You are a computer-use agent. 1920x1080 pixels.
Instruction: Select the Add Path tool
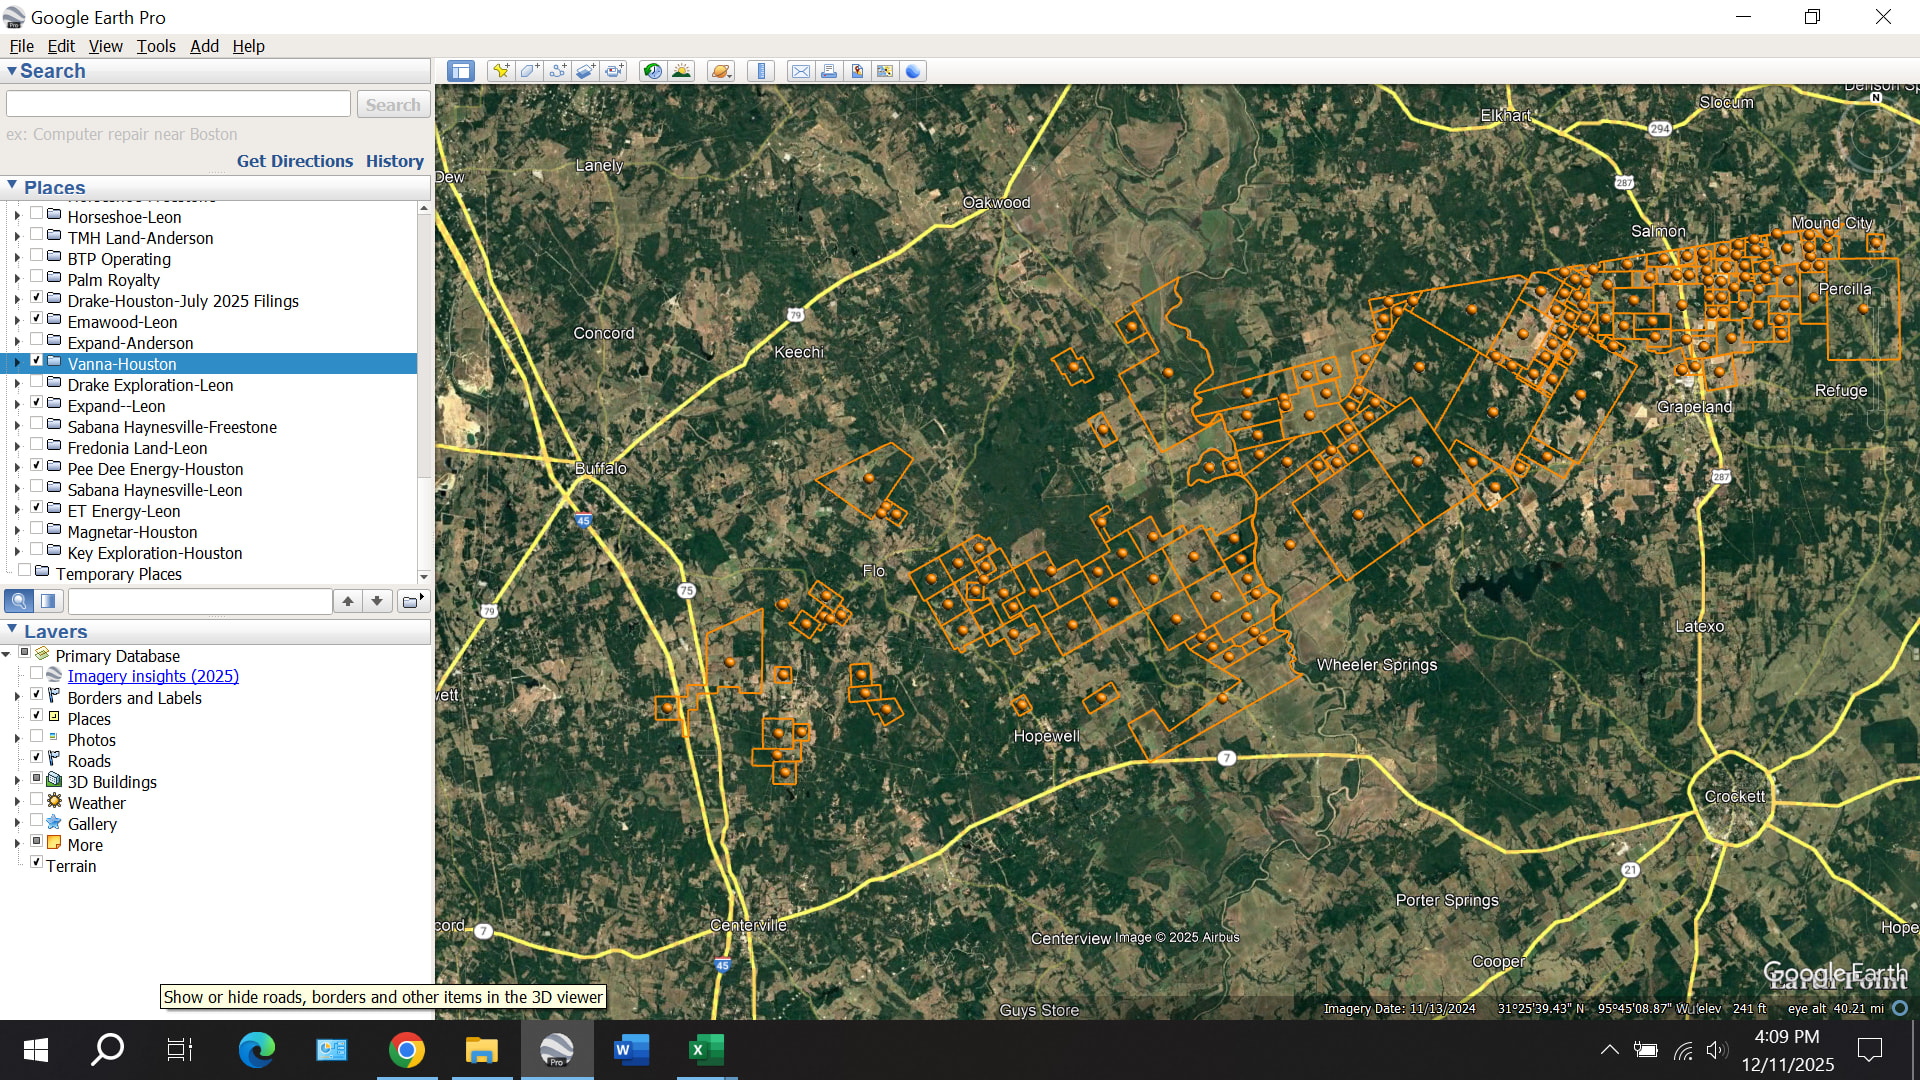point(558,71)
